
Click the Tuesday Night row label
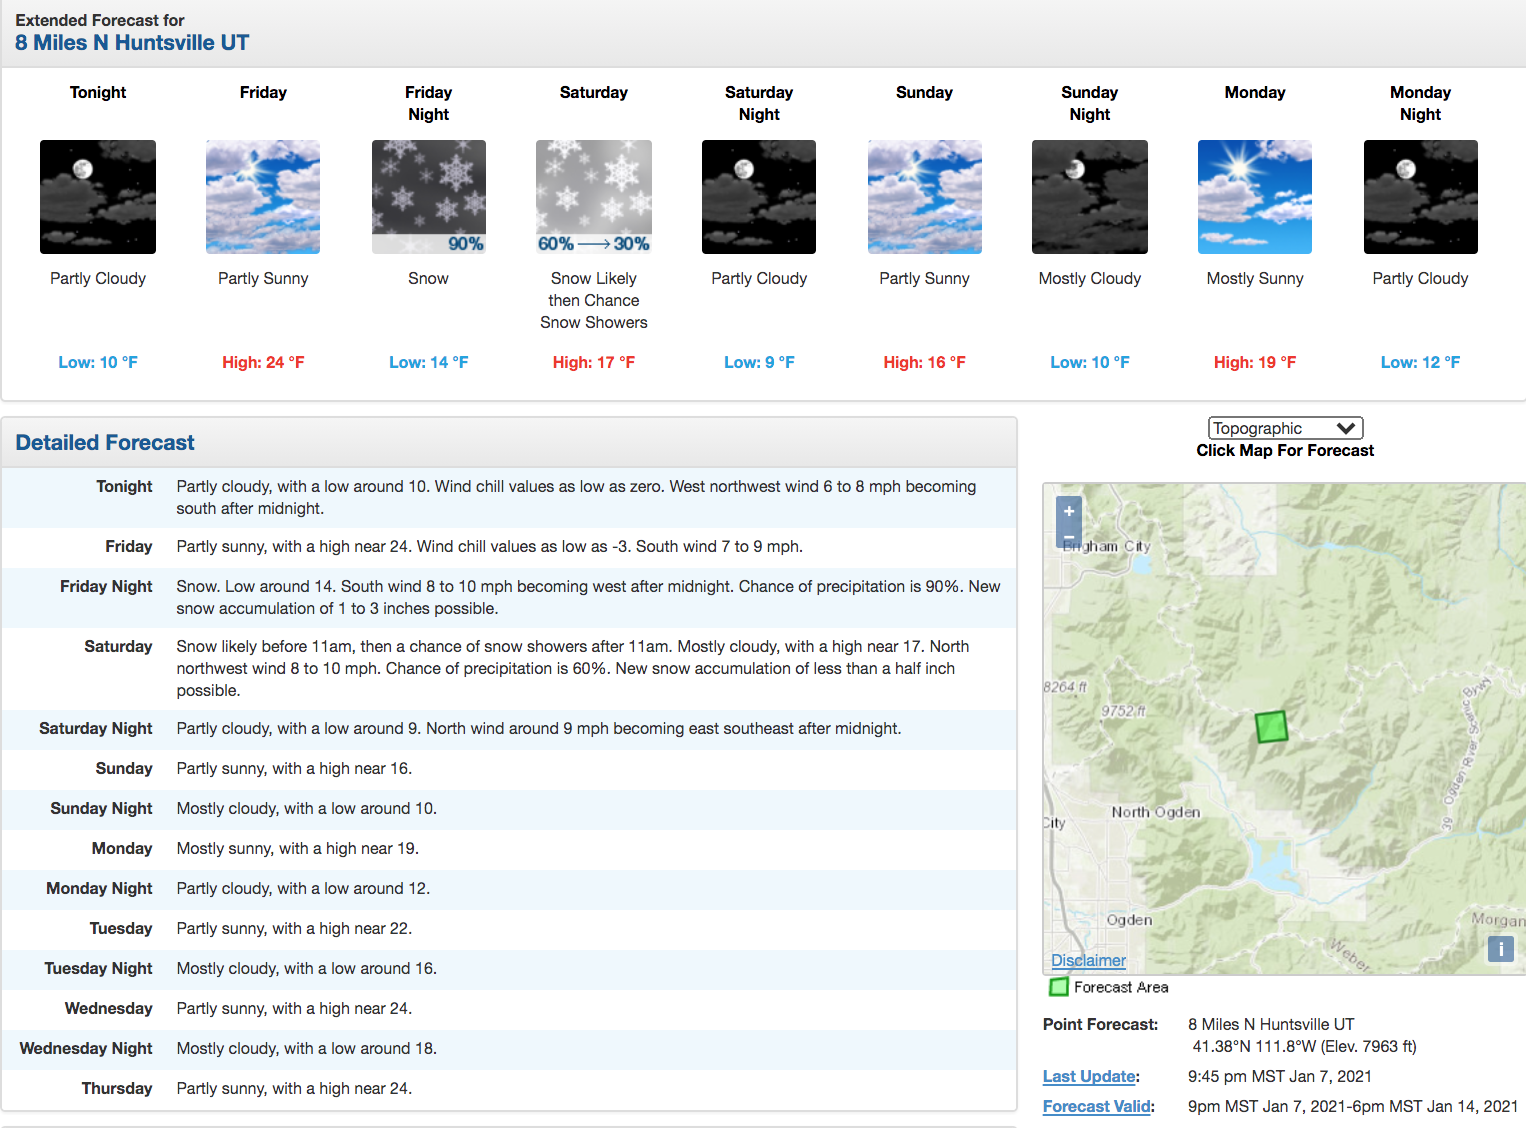click(x=98, y=968)
